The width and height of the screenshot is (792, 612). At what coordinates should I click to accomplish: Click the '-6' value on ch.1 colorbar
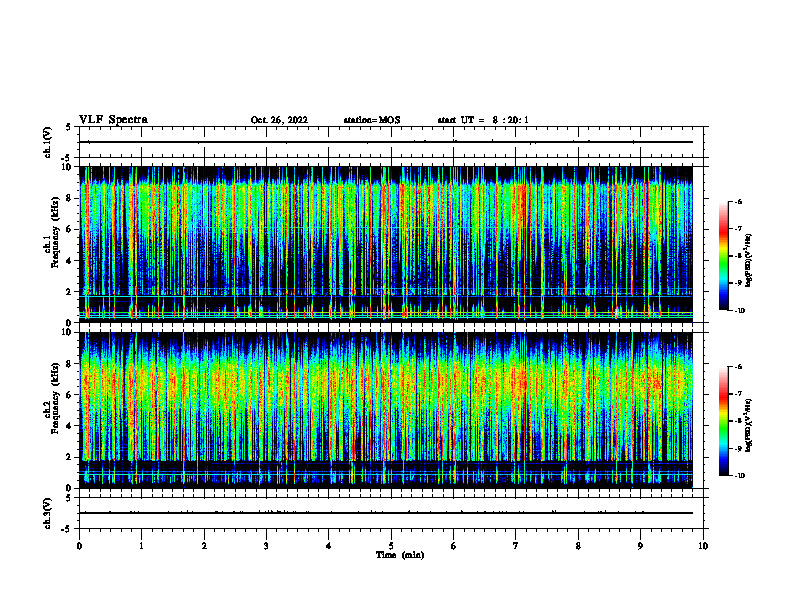737,201
